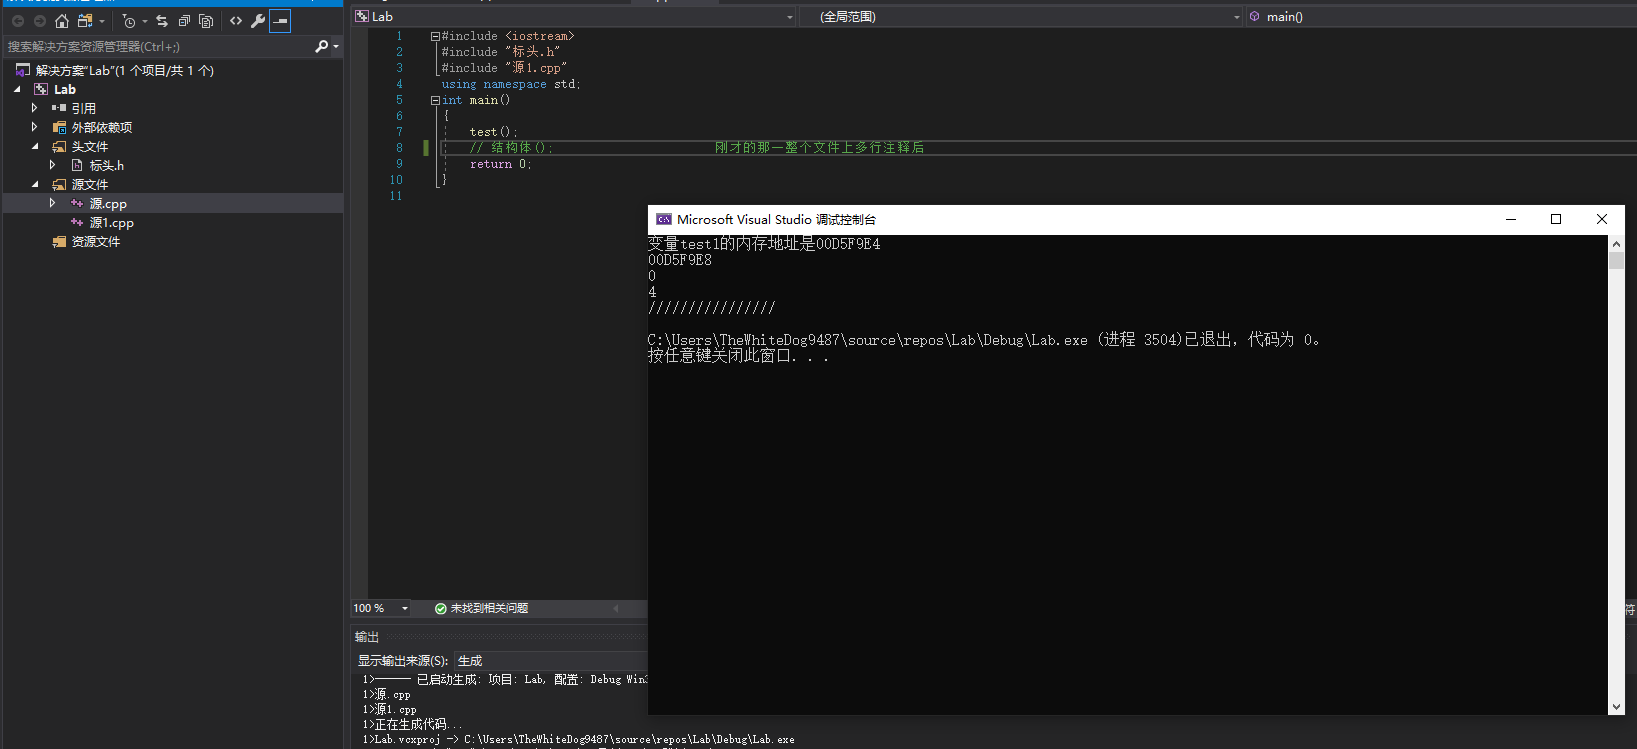Click 'using namespace std;' on line 4
Viewport: 1637px width, 749px height.
(510, 84)
